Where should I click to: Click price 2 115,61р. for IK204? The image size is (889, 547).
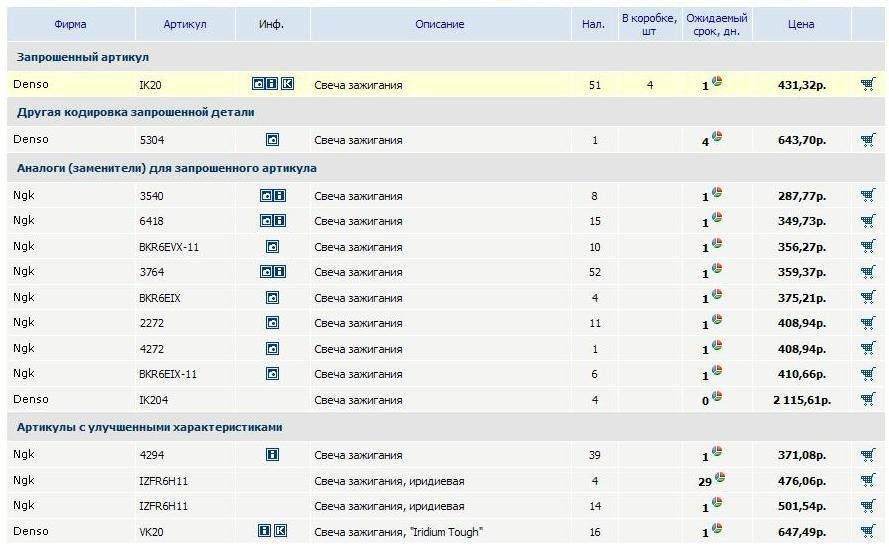click(798, 400)
